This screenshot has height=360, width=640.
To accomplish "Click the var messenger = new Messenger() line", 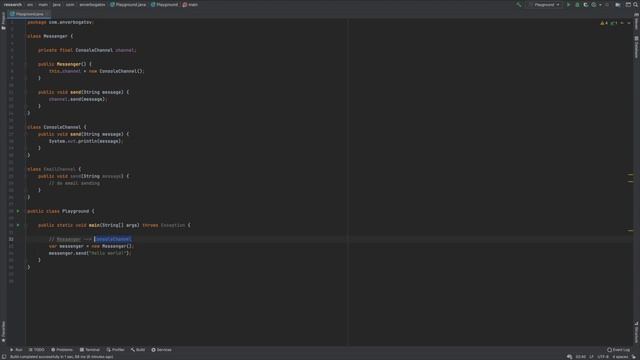I will (91, 246).
